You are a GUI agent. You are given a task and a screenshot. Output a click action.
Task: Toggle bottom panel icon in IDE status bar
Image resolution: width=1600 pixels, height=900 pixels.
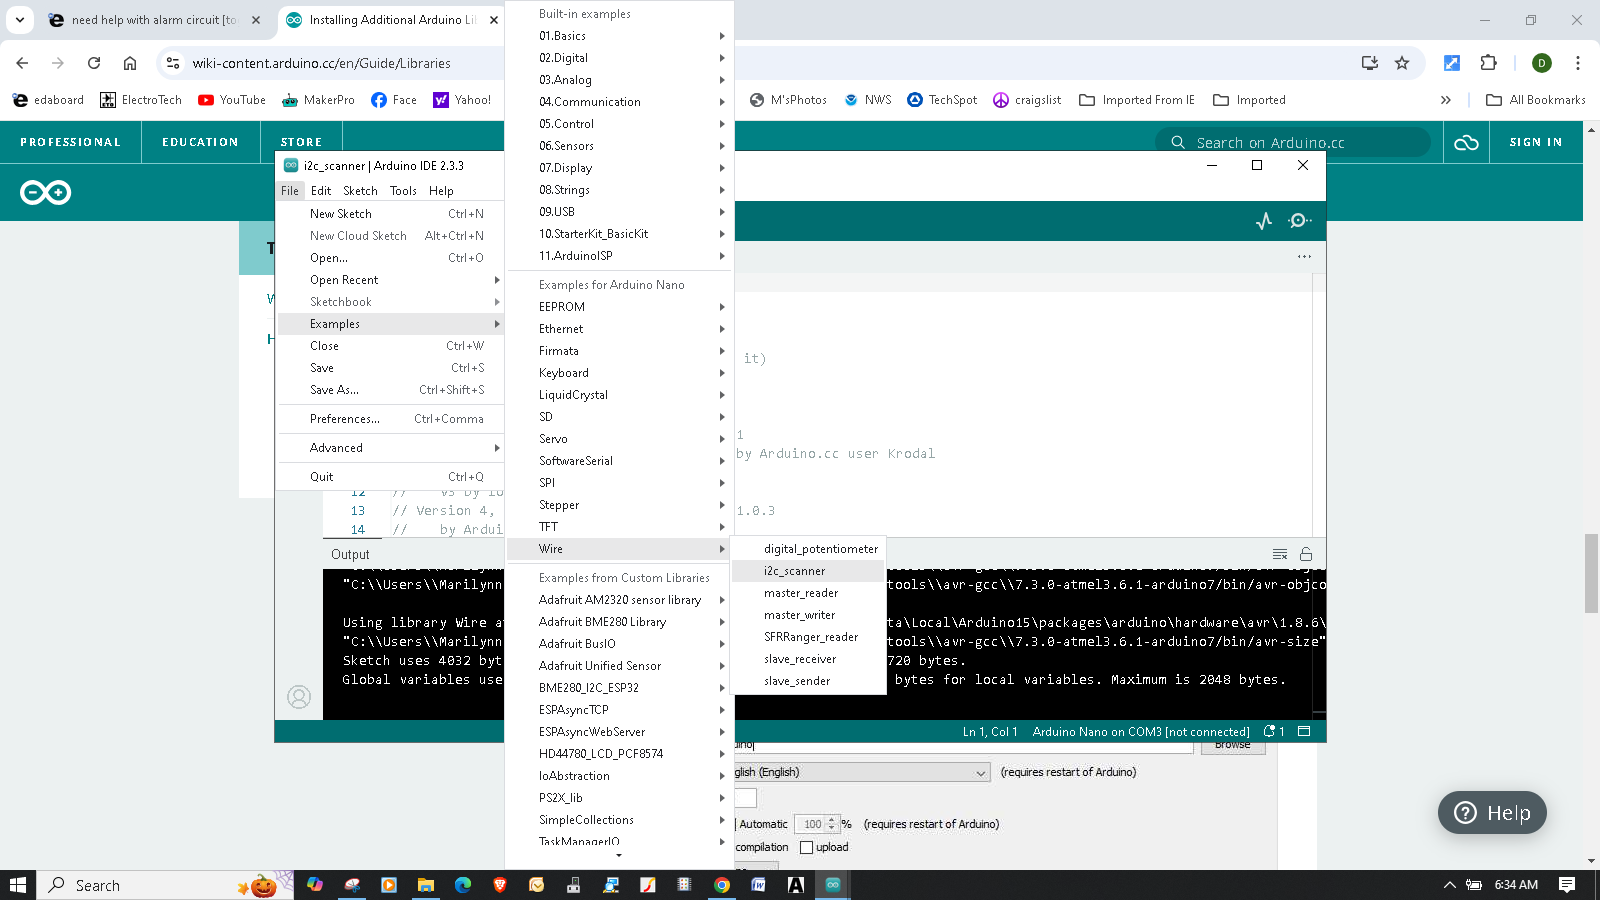coord(1304,732)
